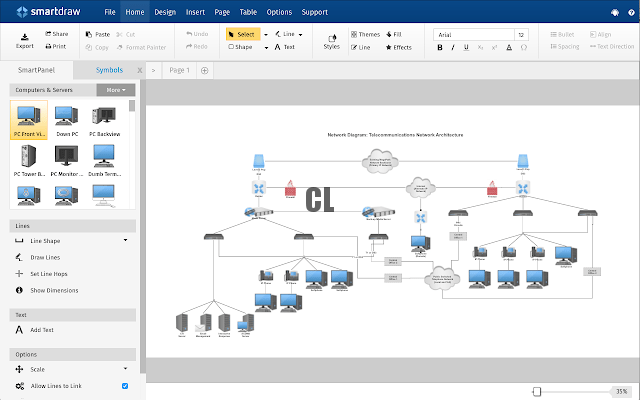
Task: Toggle italic text formatting
Action: [453, 47]
